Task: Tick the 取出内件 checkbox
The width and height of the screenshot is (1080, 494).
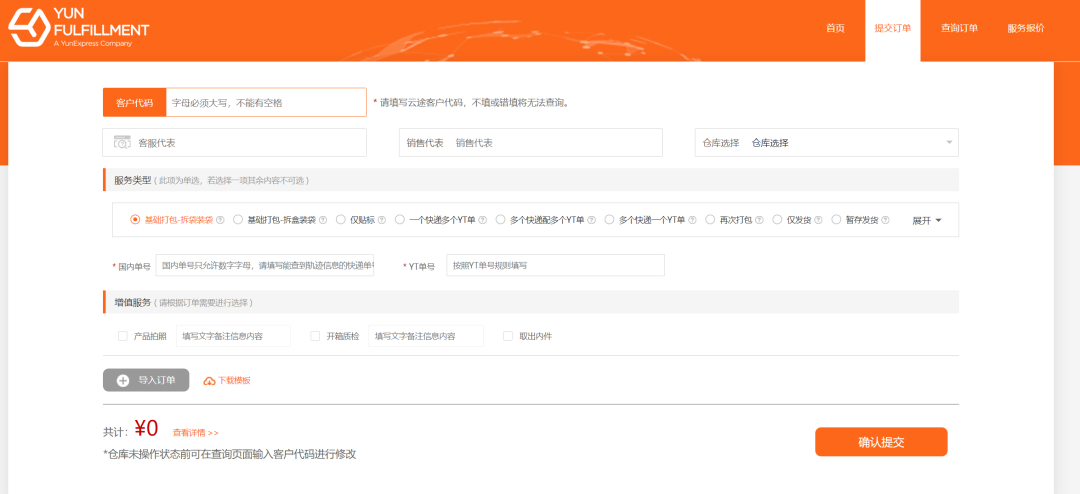Action: [508, 336]
